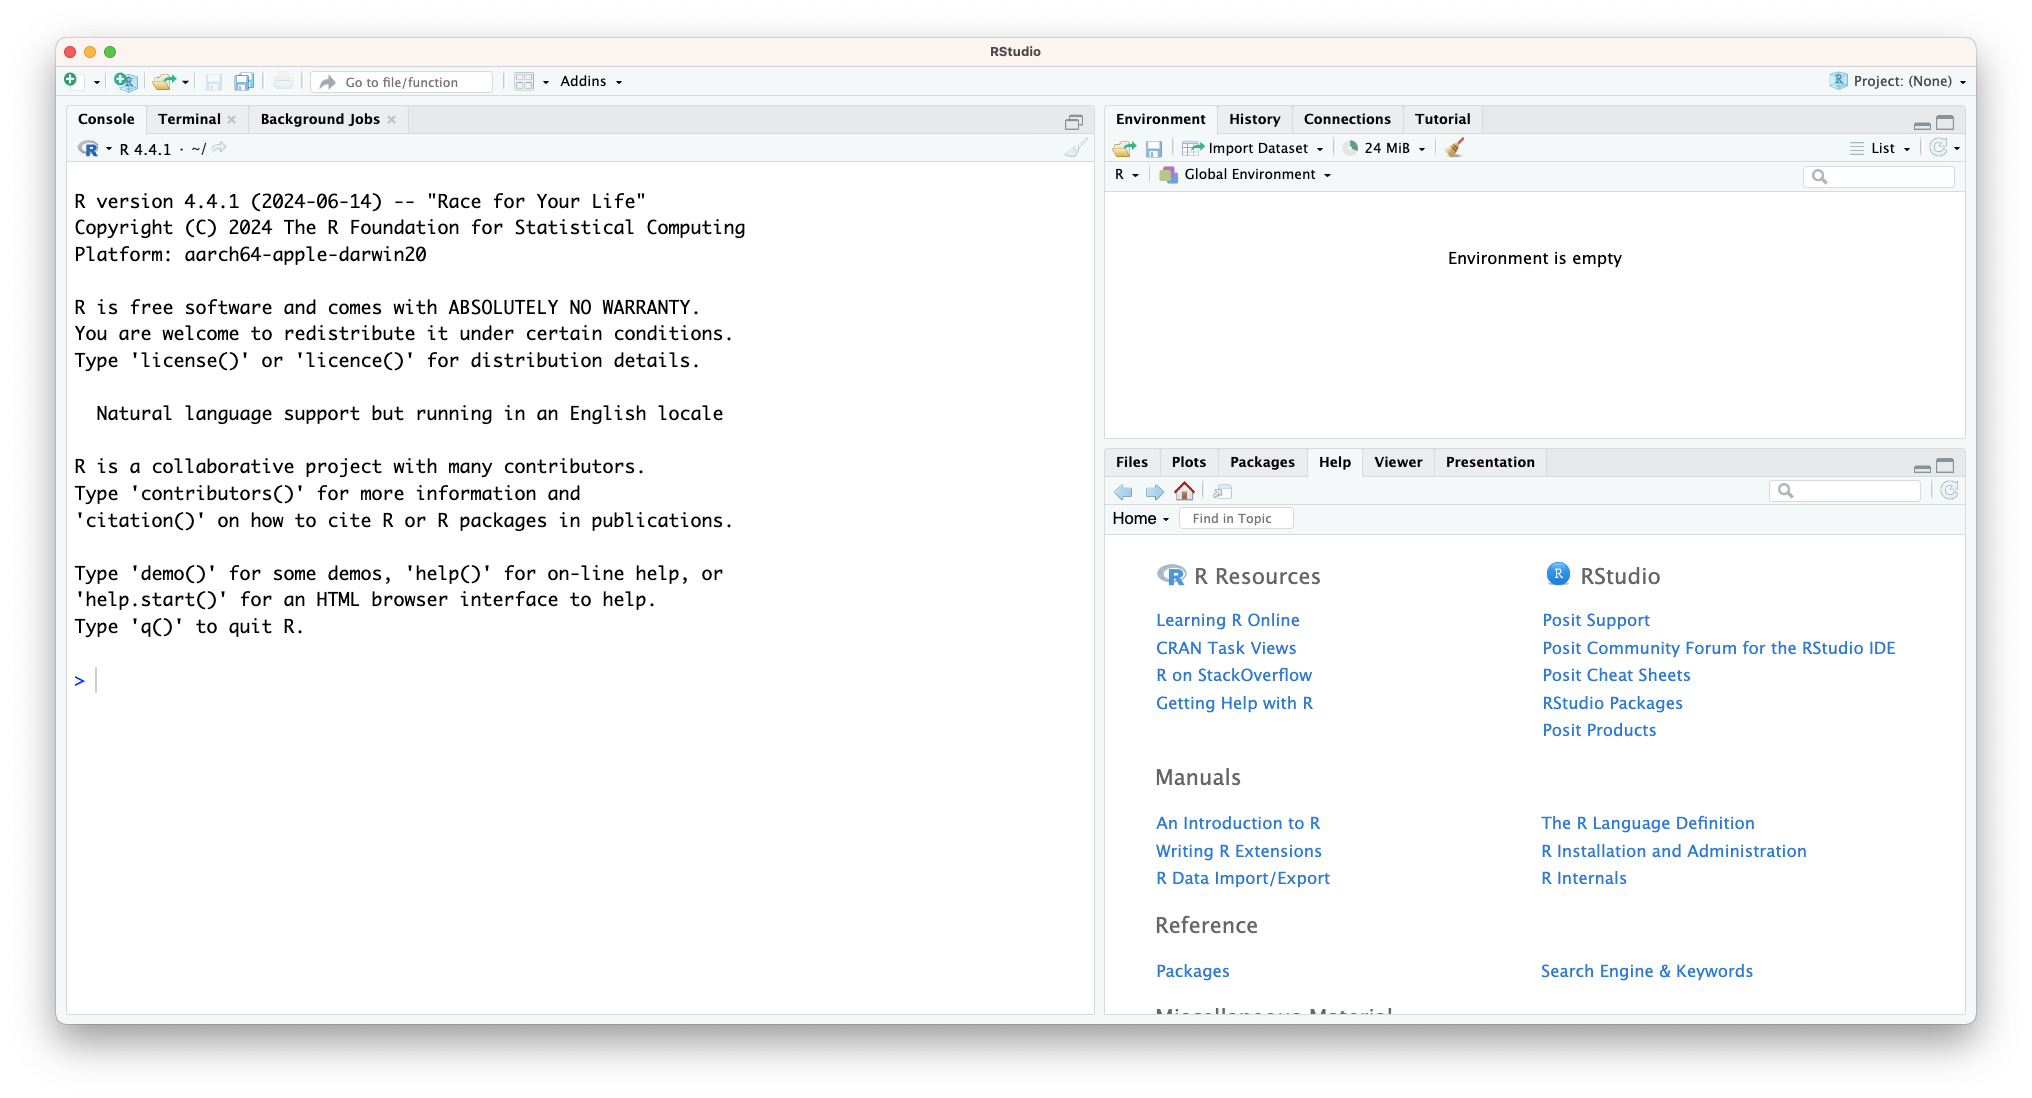Open the New File dropdown arrow
Image resolution: width=2032 pixels, height=1098 pixels.
(x=96, y=82)
